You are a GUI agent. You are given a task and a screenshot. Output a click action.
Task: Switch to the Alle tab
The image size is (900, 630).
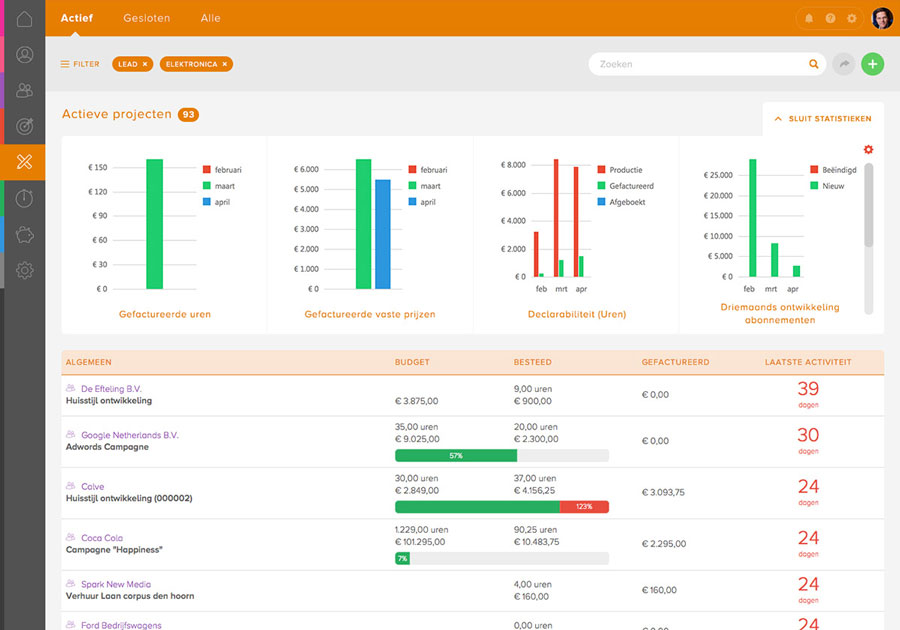coord(211,17)
